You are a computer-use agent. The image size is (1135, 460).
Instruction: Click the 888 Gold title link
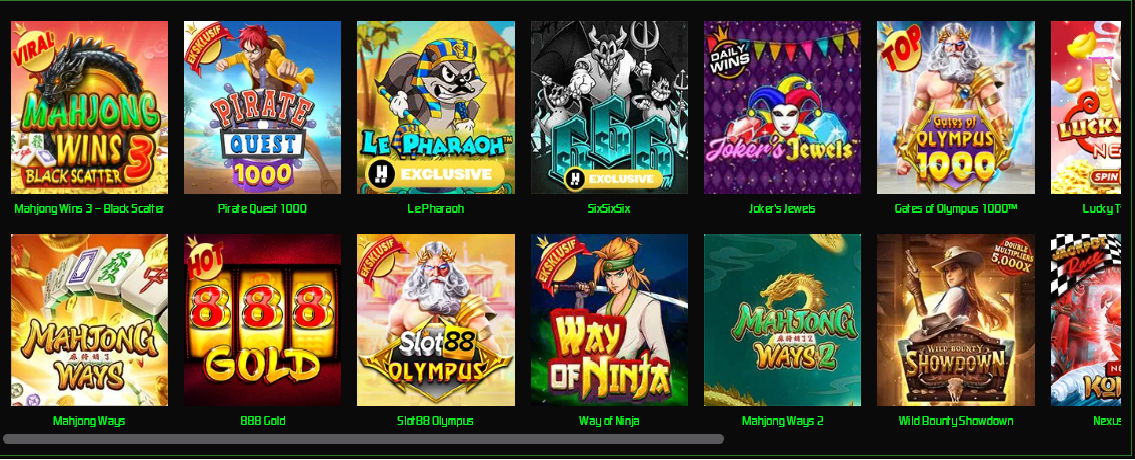tap(263, 421)
